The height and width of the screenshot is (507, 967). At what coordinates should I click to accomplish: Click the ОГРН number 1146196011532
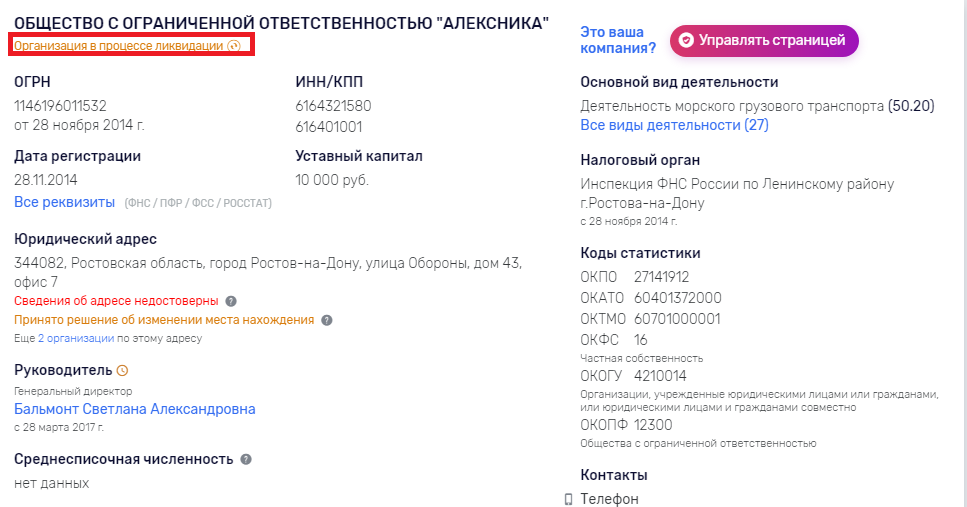tap(60, 106)
